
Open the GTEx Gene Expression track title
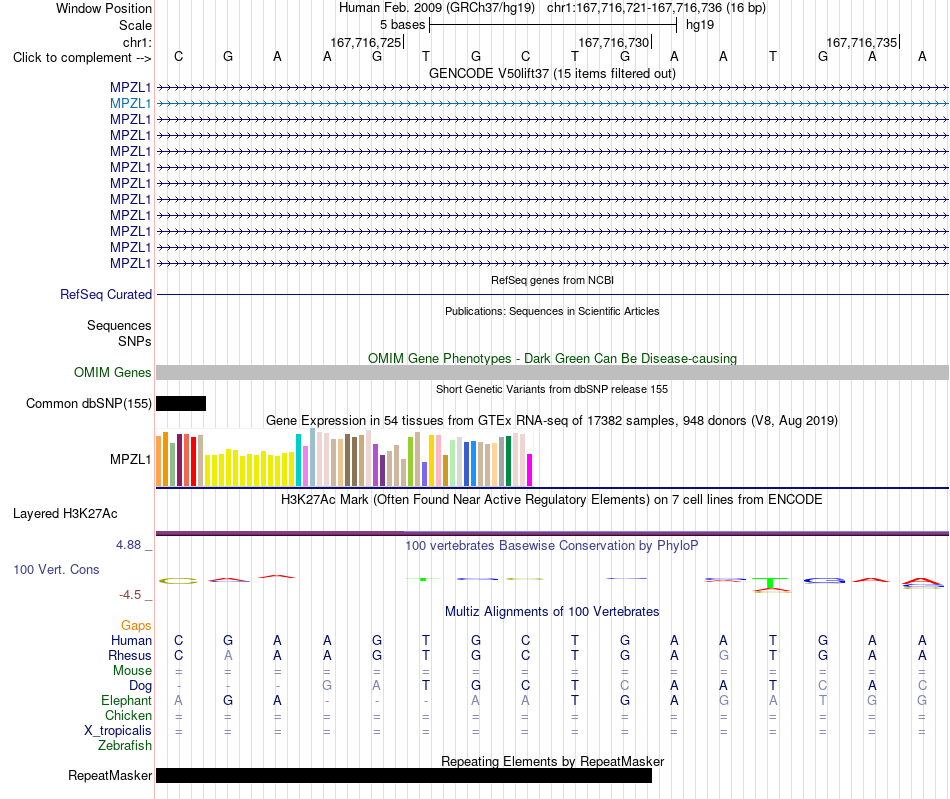[552, 420]
